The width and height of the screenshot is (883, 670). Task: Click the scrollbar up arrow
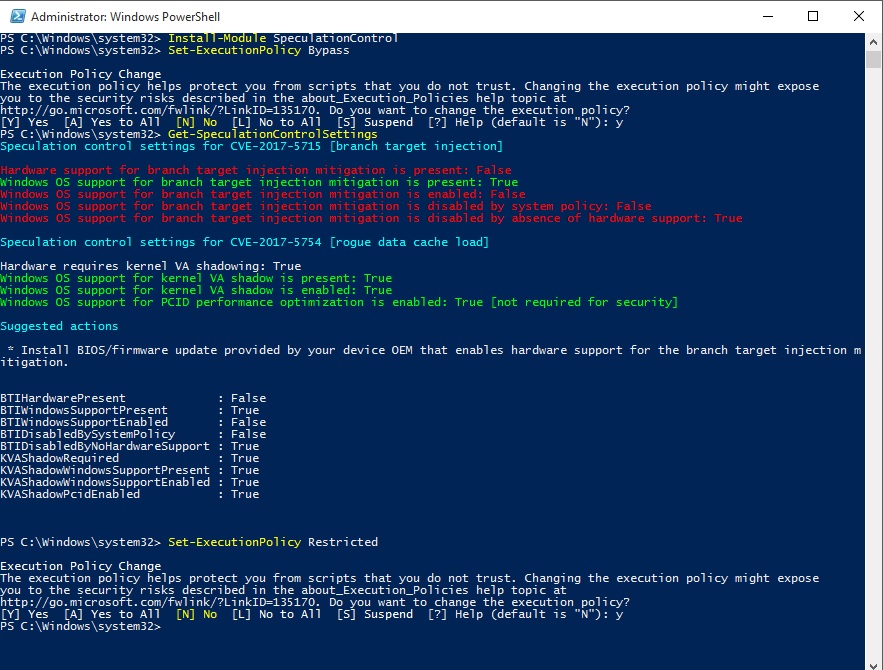click(873, 42)
